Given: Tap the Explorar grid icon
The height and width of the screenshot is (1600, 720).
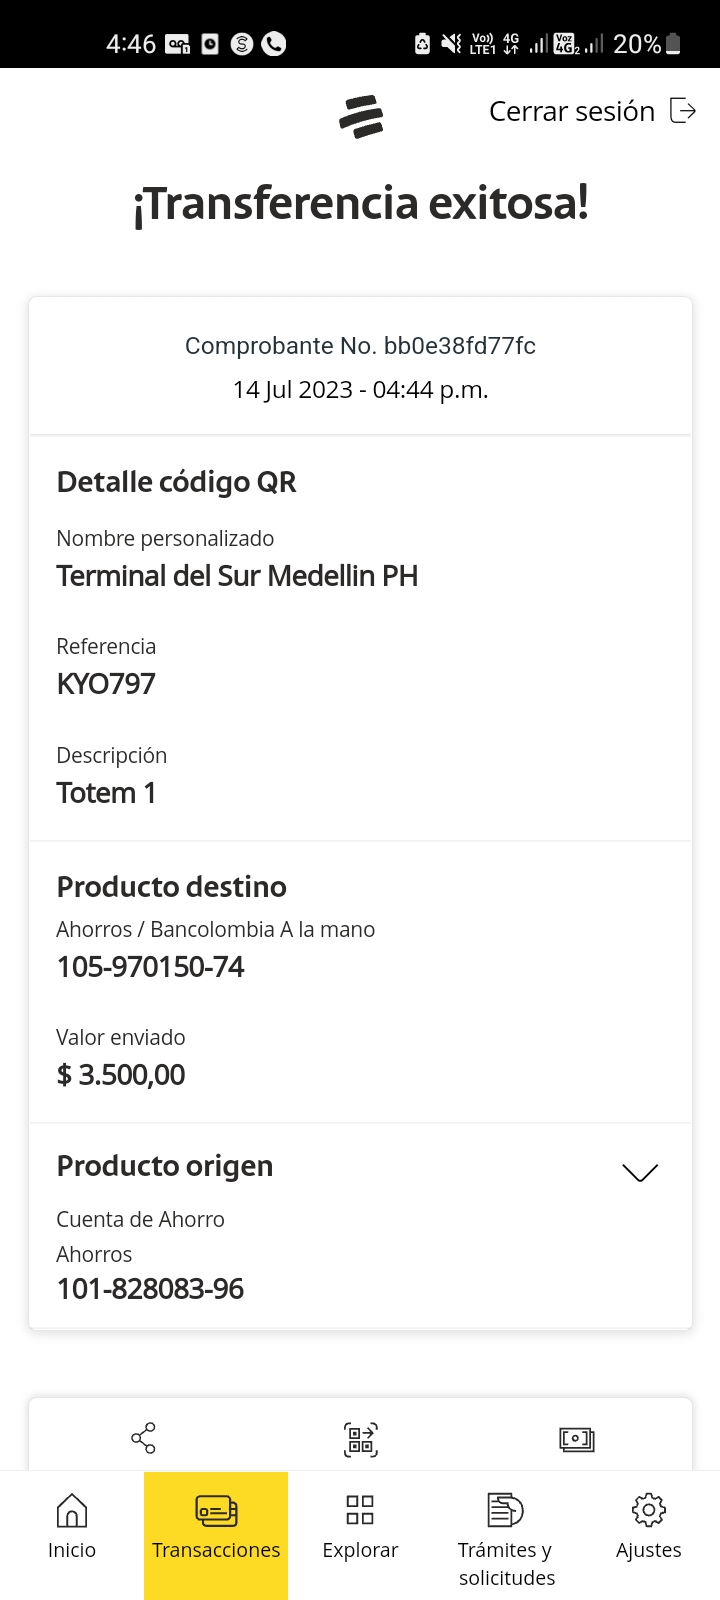Looking at the screenshot, I should (x=360, y=1510).
